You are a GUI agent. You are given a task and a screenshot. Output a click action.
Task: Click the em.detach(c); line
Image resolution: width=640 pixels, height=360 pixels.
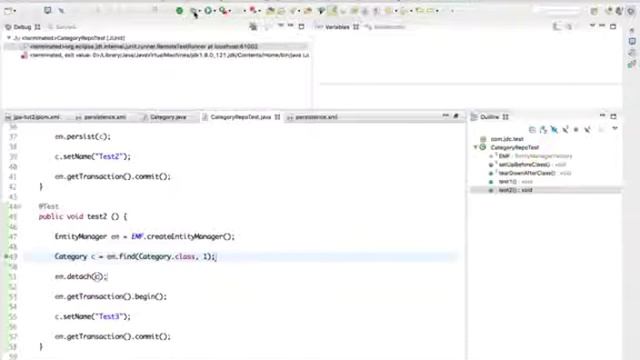(81, 277)
